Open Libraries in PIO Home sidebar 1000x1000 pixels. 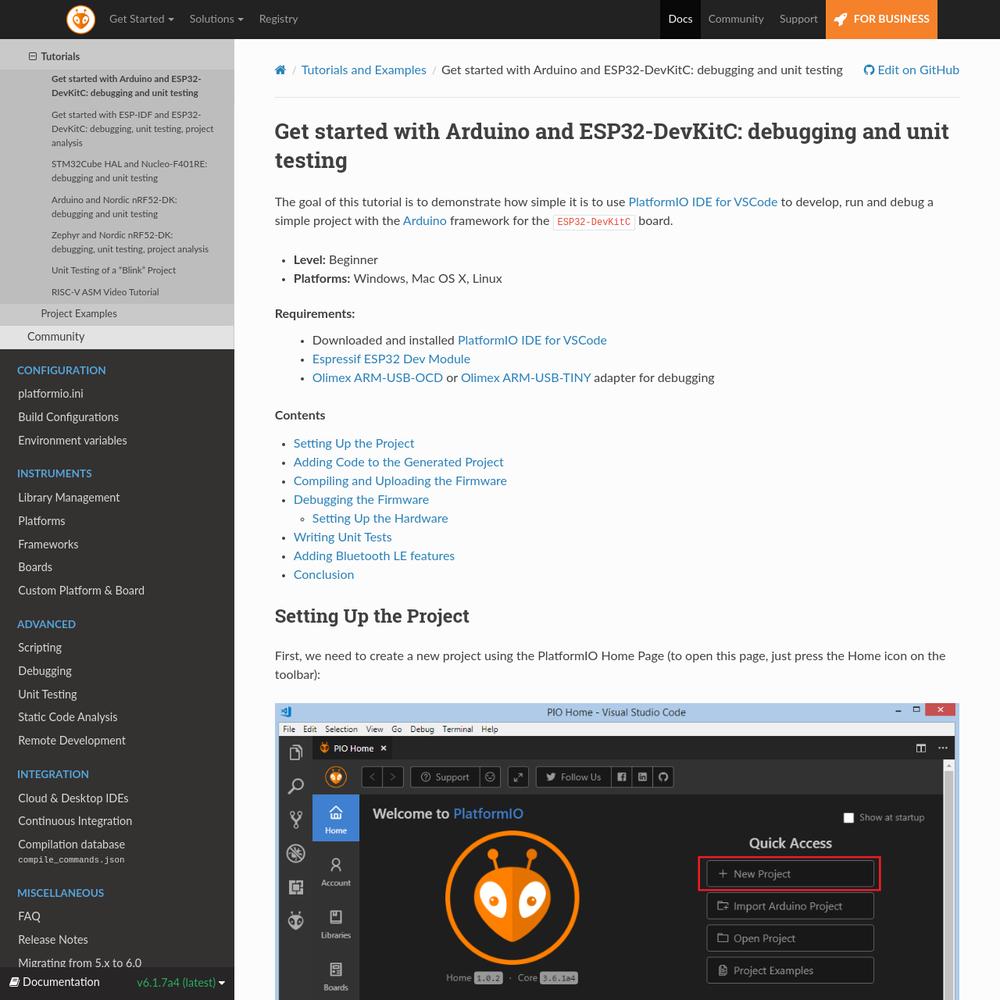[x=335, y=924]
